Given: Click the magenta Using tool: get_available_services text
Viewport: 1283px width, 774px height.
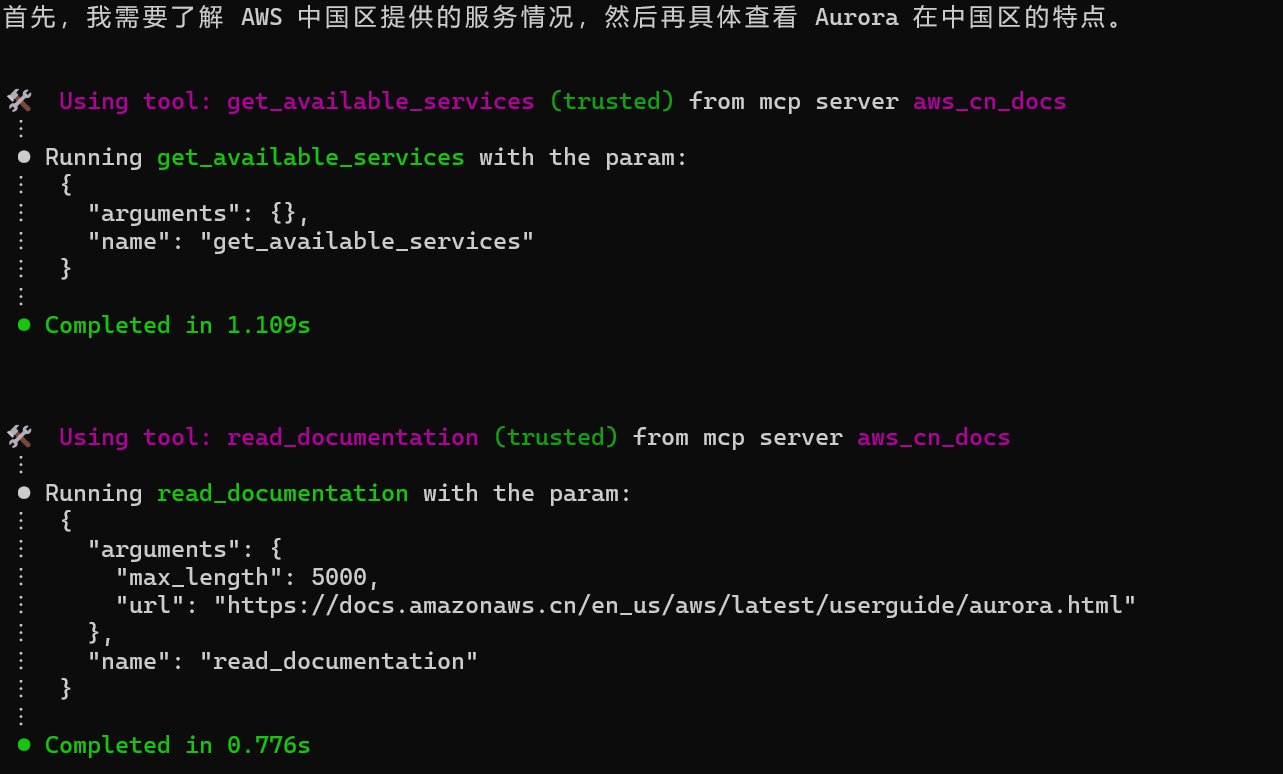Looking at the screenshot, I should coord(297,101).
